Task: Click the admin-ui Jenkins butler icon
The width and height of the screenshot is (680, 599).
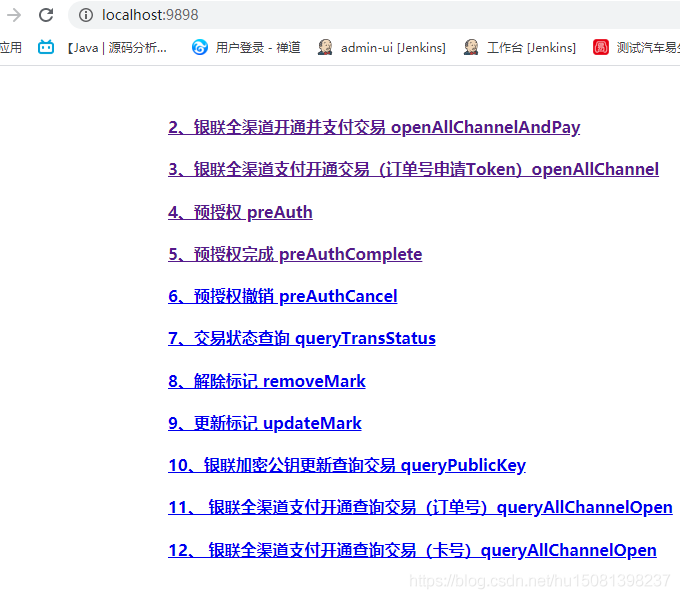Action: [325, 47]
